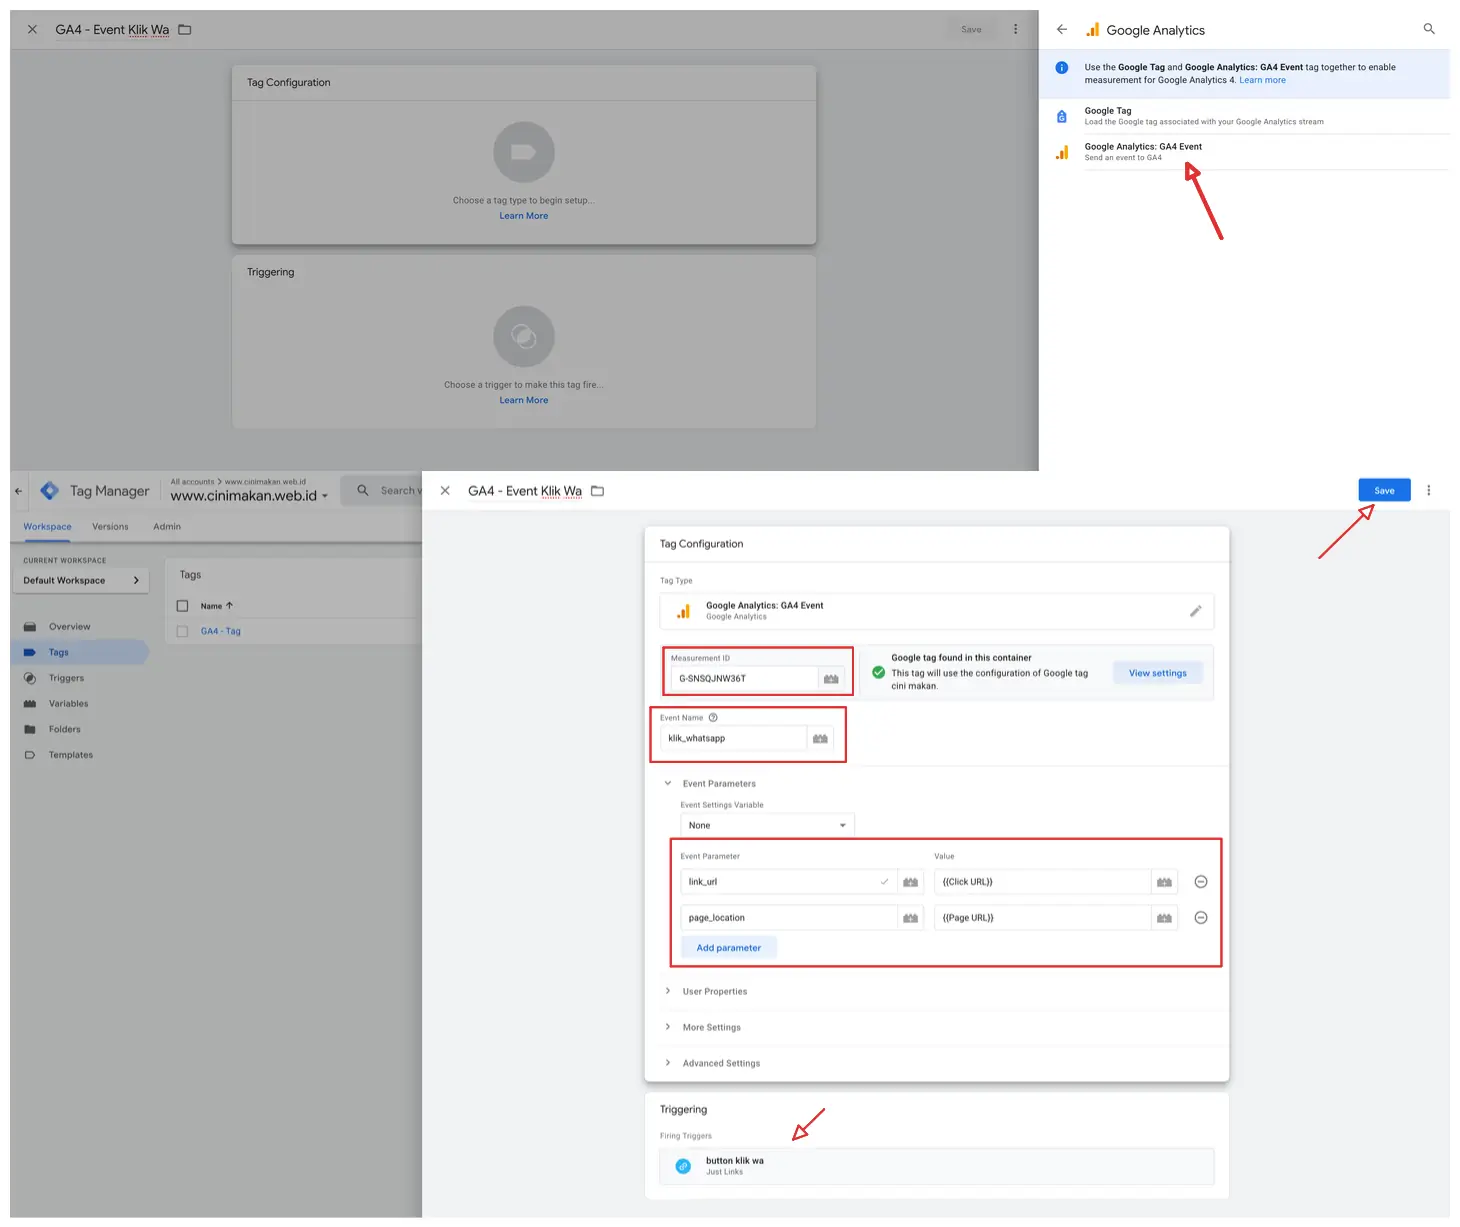Viewport: 1460px width, 1227px height.
Task: Click the {{Click URL}} value field
Action: [1042, 882]
